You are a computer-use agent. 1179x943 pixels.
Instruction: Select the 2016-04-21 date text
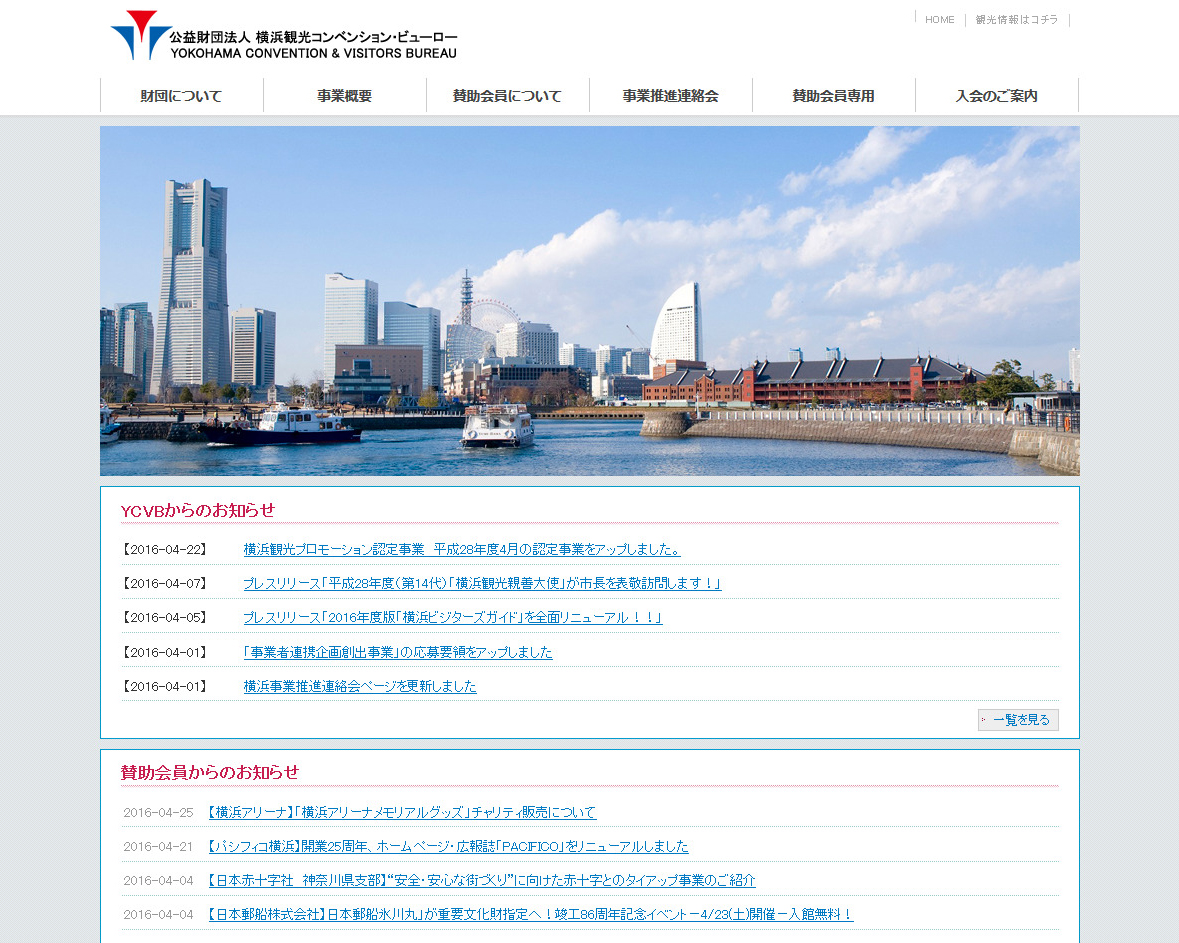[x=159, y=846]
